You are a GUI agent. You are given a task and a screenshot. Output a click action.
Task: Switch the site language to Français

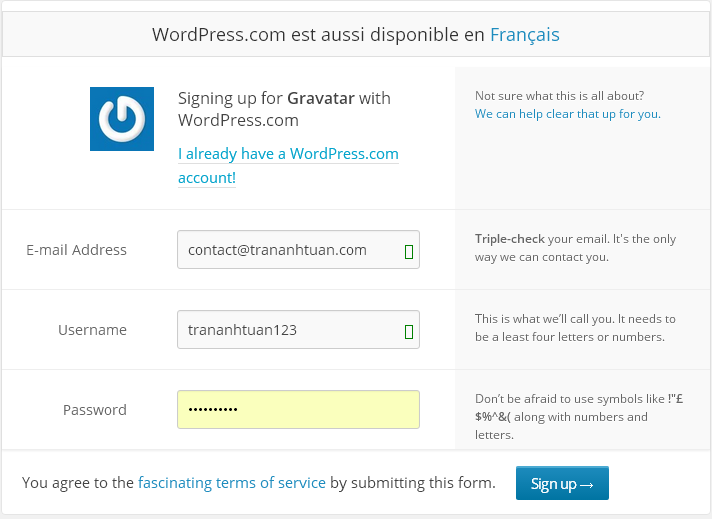click(524, 35)
